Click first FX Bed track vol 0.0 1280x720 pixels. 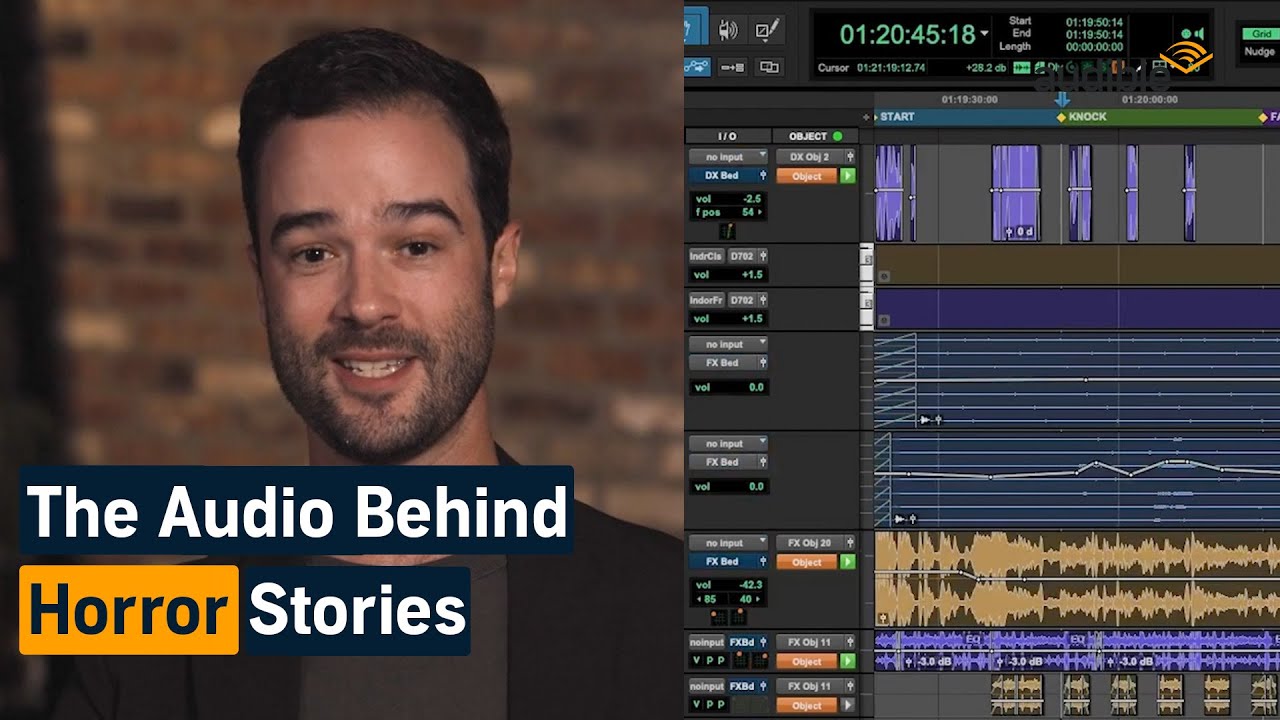coord(755,387)
